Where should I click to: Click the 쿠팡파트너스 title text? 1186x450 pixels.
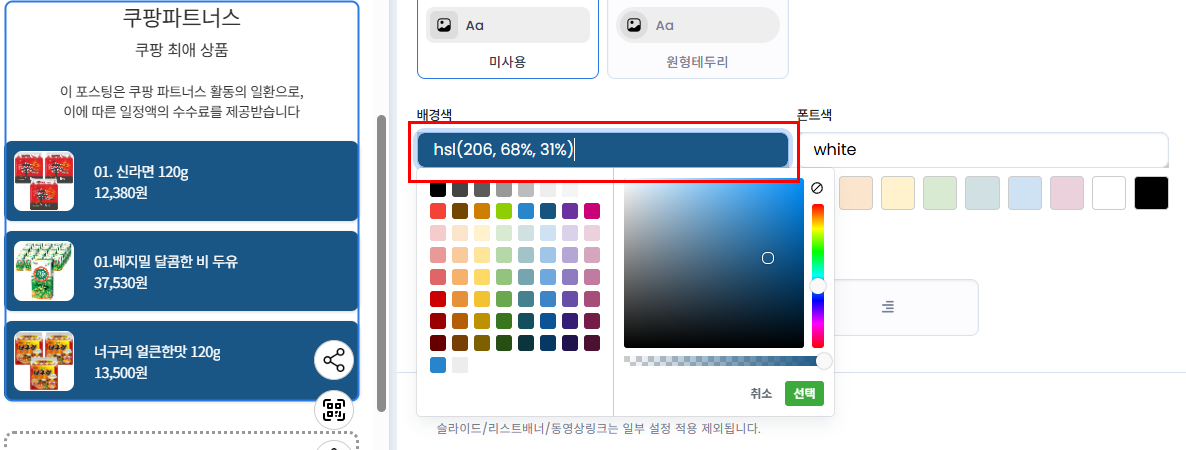pyautogui.click(x=182, y=17)
